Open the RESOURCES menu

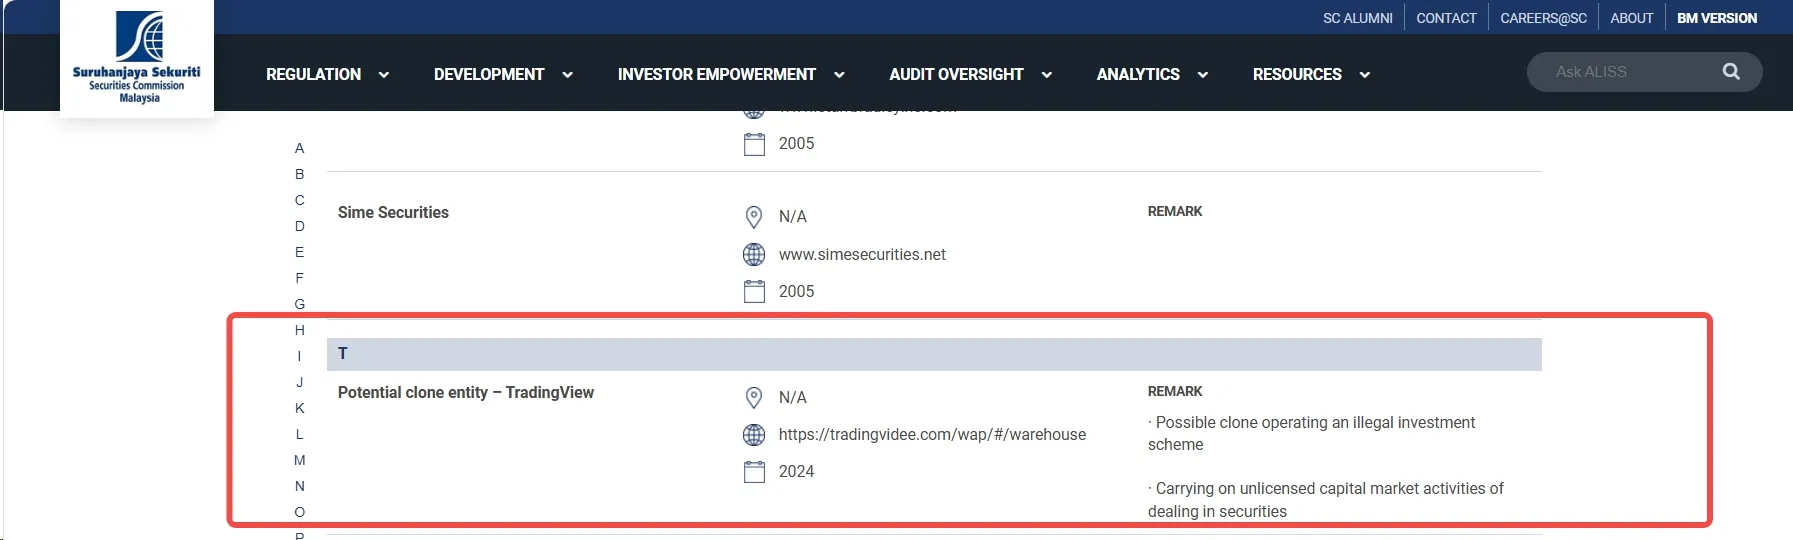coord(1297,74)
